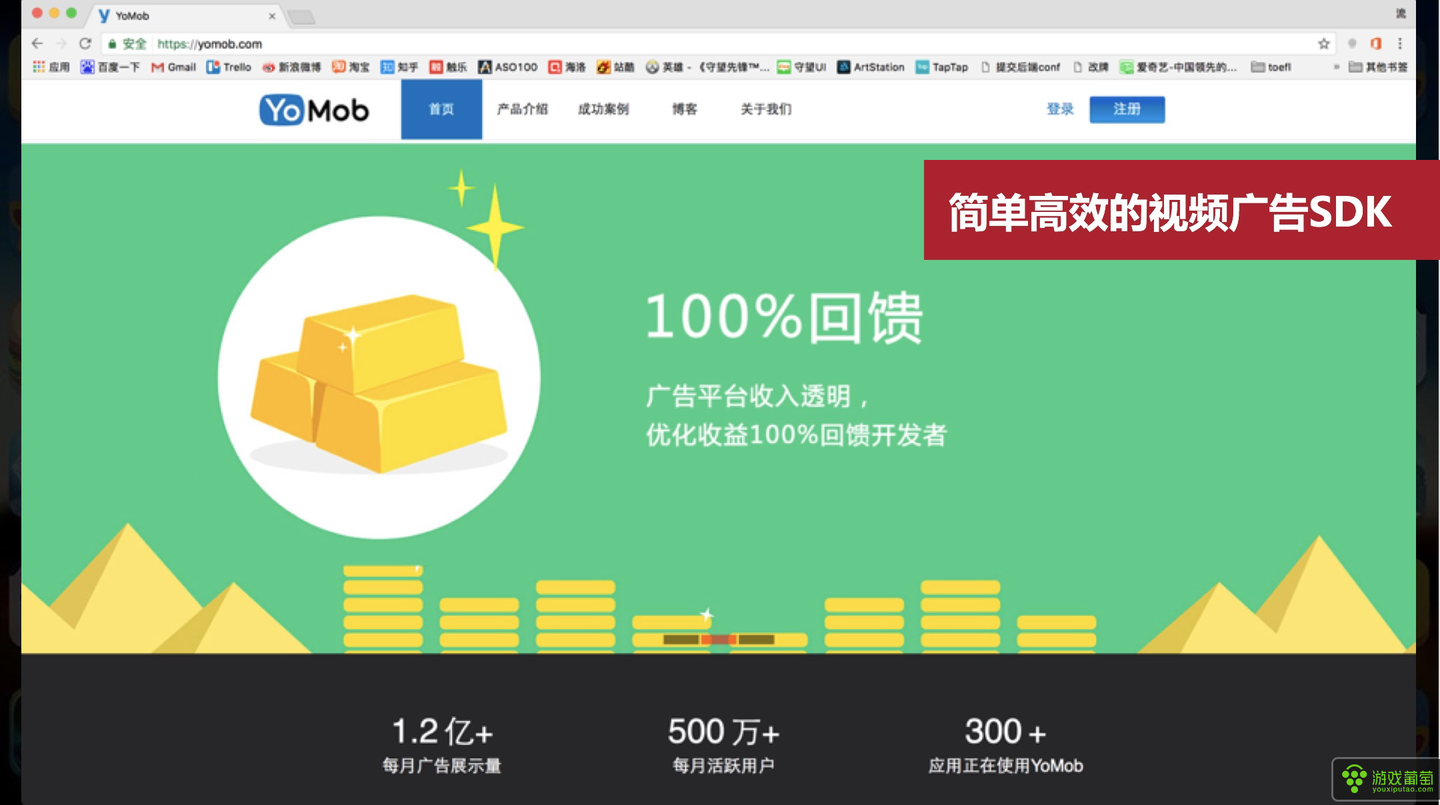Open the 站酷 bookmark
The image size is (1440, 805).
(616, 67)
